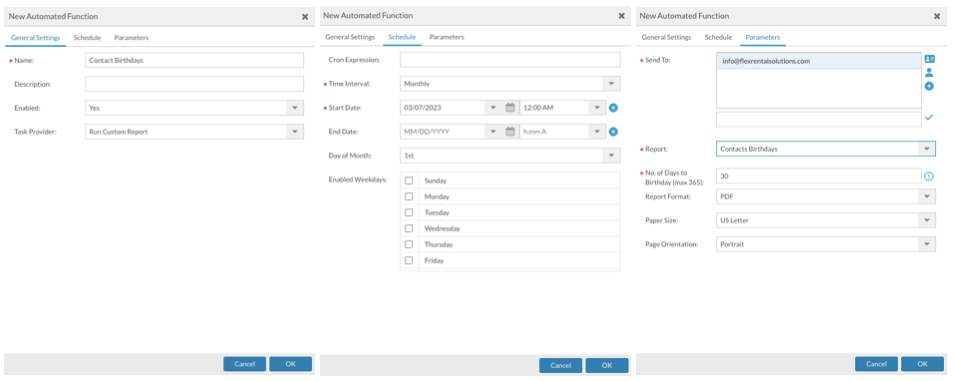Select Schedule tab in middle dialog
The image size is (954, 381).
[402, 37]
